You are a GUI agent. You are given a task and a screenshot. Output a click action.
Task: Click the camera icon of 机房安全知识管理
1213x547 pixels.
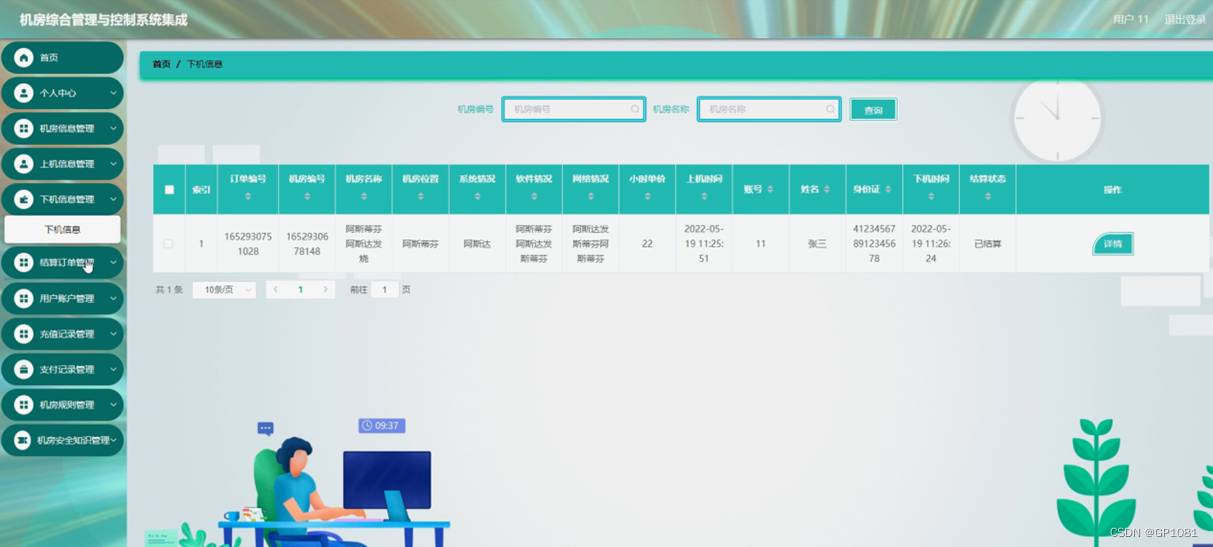pyautogui.click(x=22, y=440)
